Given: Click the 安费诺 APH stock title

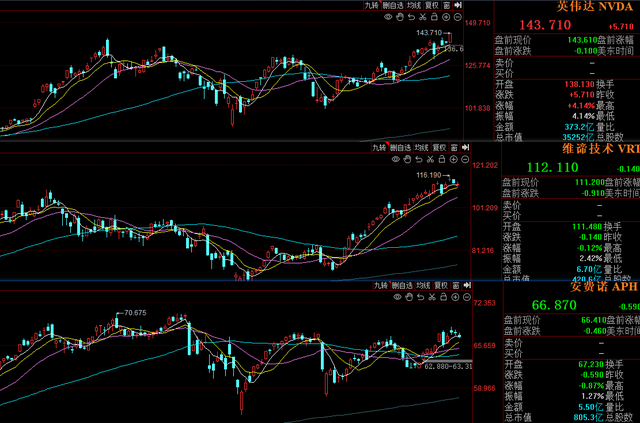Looking at the screenshot, I should [x=603, y=286].
